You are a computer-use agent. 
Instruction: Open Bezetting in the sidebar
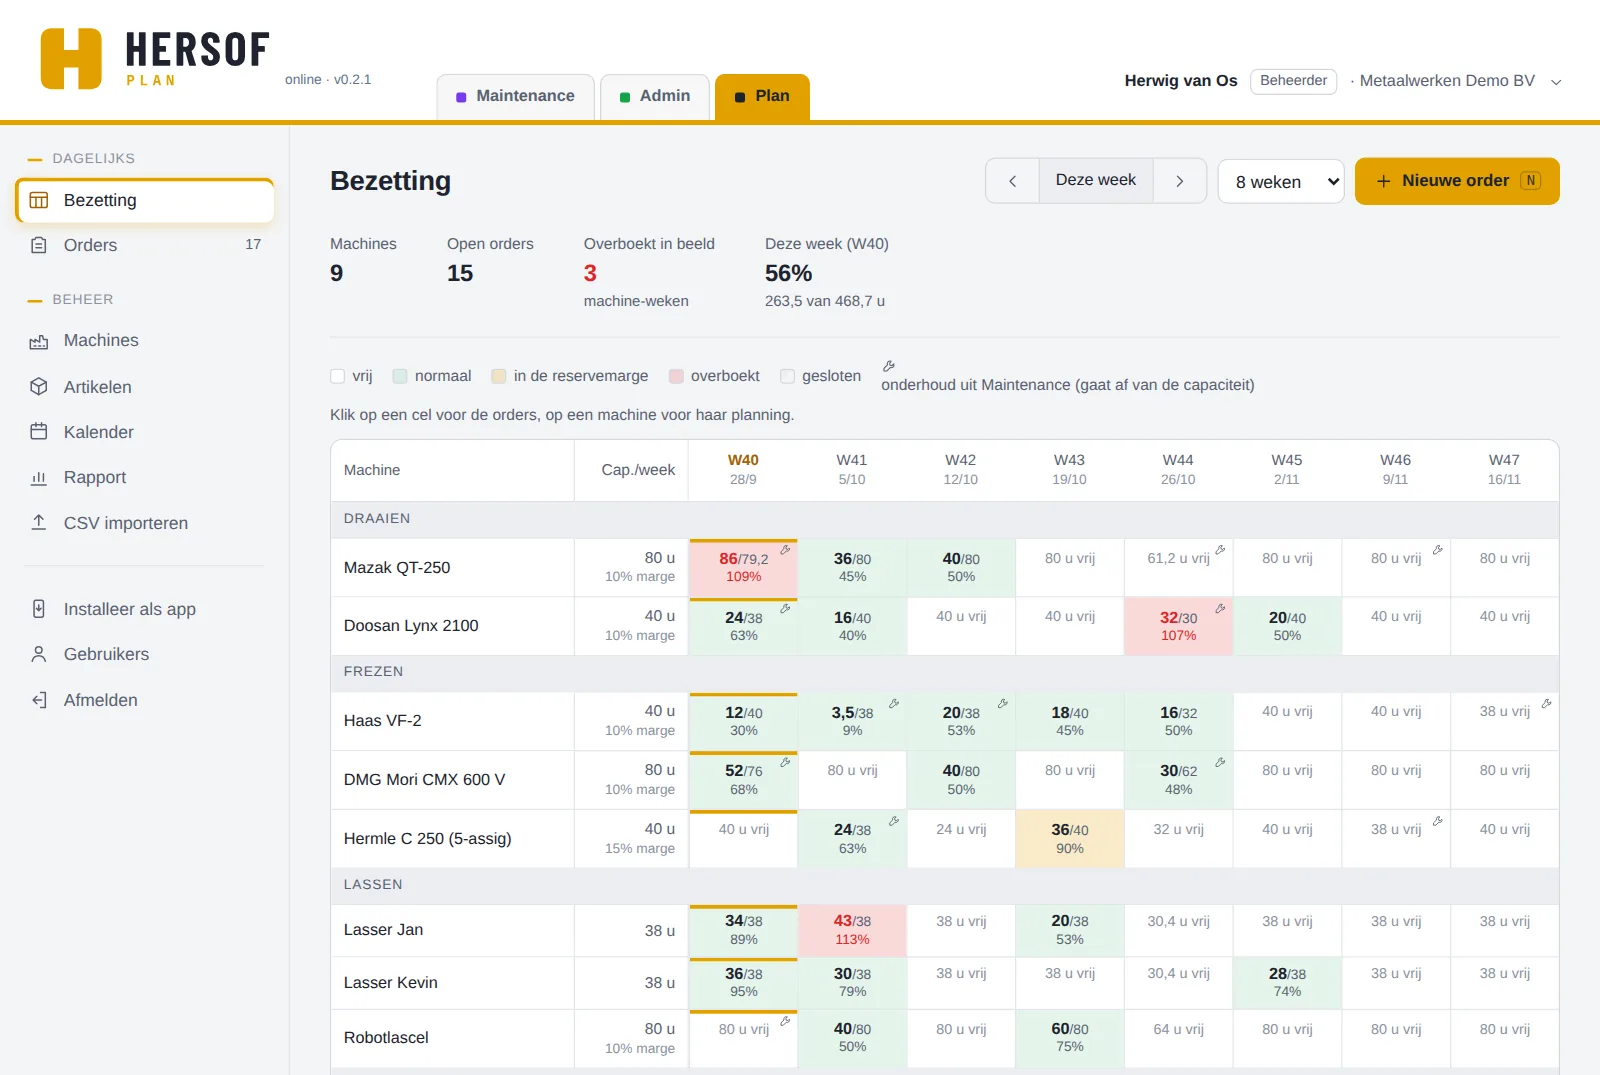tap(145, 200)
